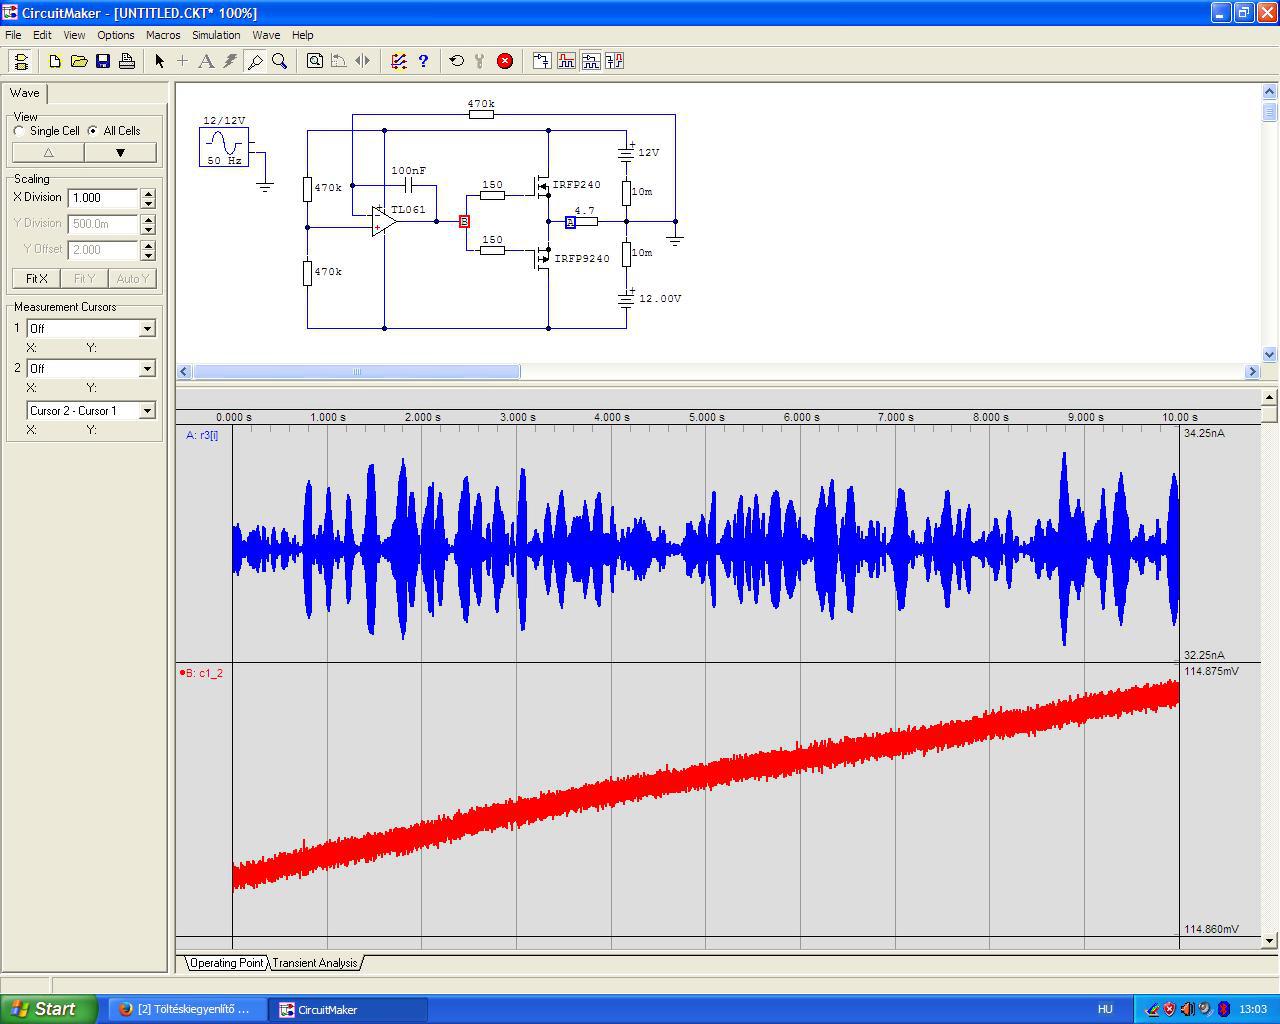The image size is (1280, 1024).
Task: Stop the simulation with the red button
Action: click(505, 61)
